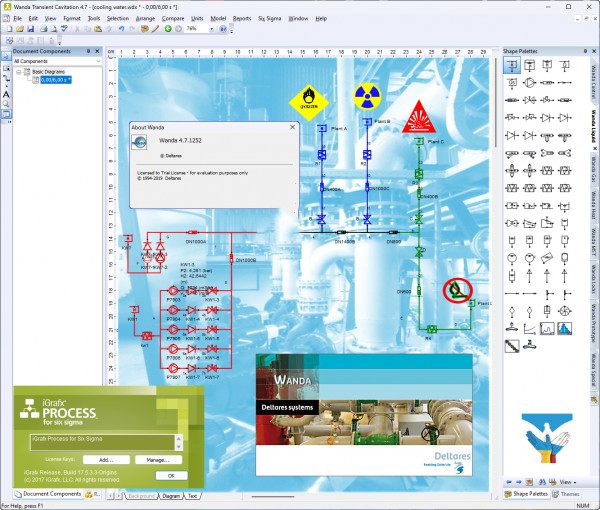This screenshot has width=600, height=510.
Task: Open the Compare menu
Action: pos(173,18)
